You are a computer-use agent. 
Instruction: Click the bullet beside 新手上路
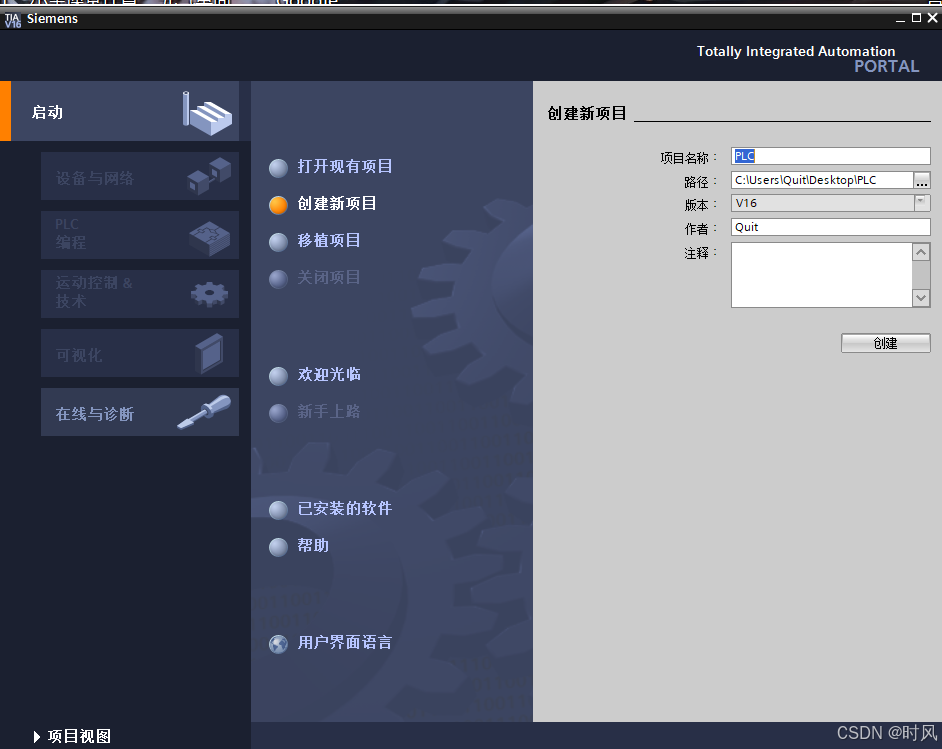pyautogui.click(x=278, y=413)
